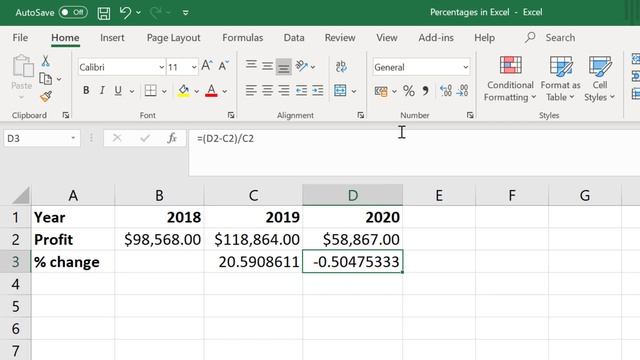Open the Underline style dropdown arrow
This screenshot has height=360, width=640.
coord(131,91)
